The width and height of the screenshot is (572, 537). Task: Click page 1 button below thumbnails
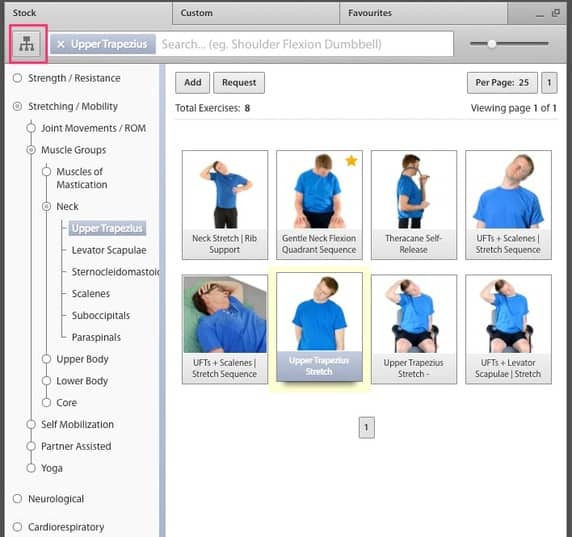click(x=367, y=427)
